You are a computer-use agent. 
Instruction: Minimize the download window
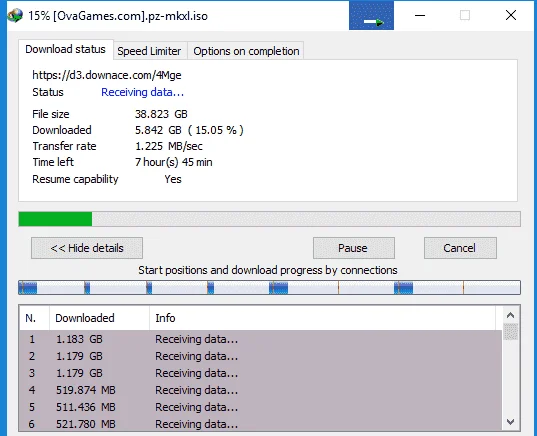[420, 15]
